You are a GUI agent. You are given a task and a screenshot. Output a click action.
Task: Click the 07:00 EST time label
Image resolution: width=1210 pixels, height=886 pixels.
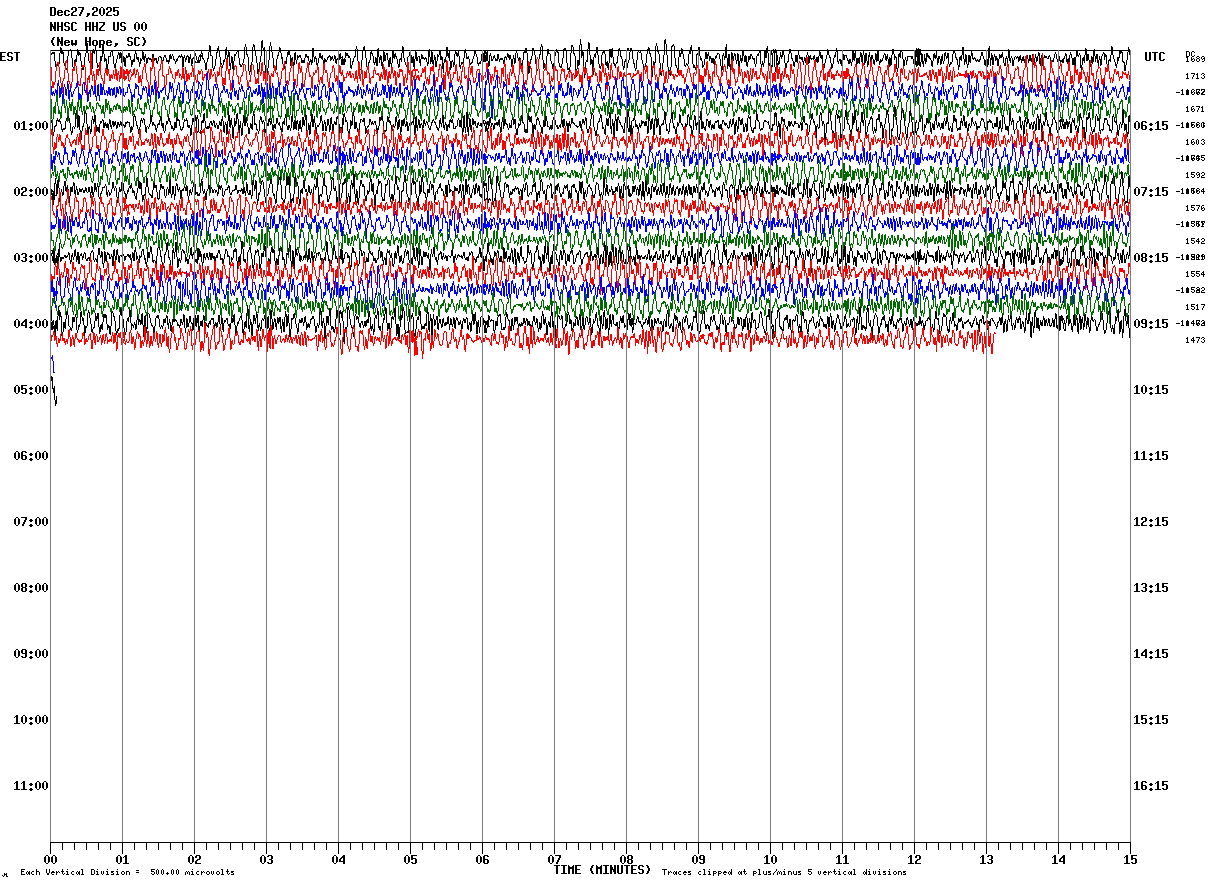[x=31, y=522]
